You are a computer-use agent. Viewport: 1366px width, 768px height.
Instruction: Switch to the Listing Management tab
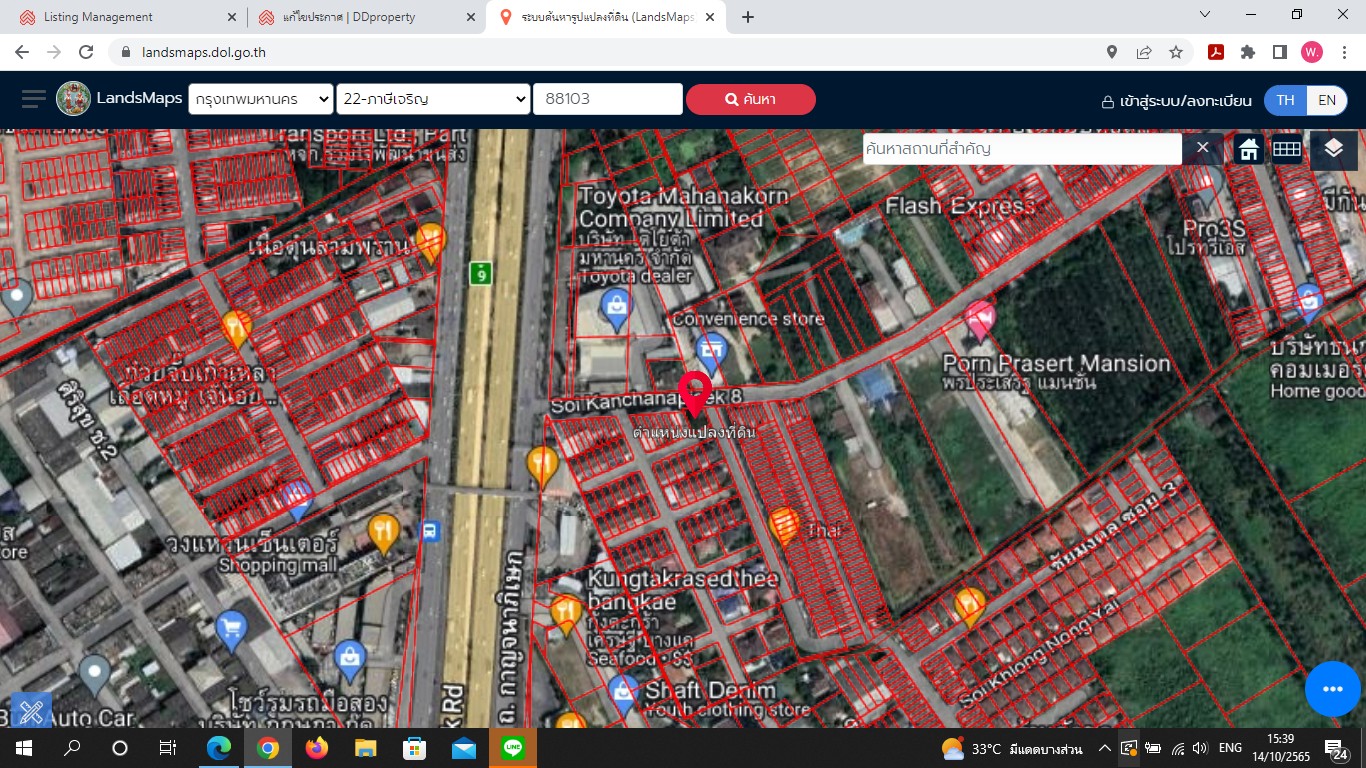(120, 17)
